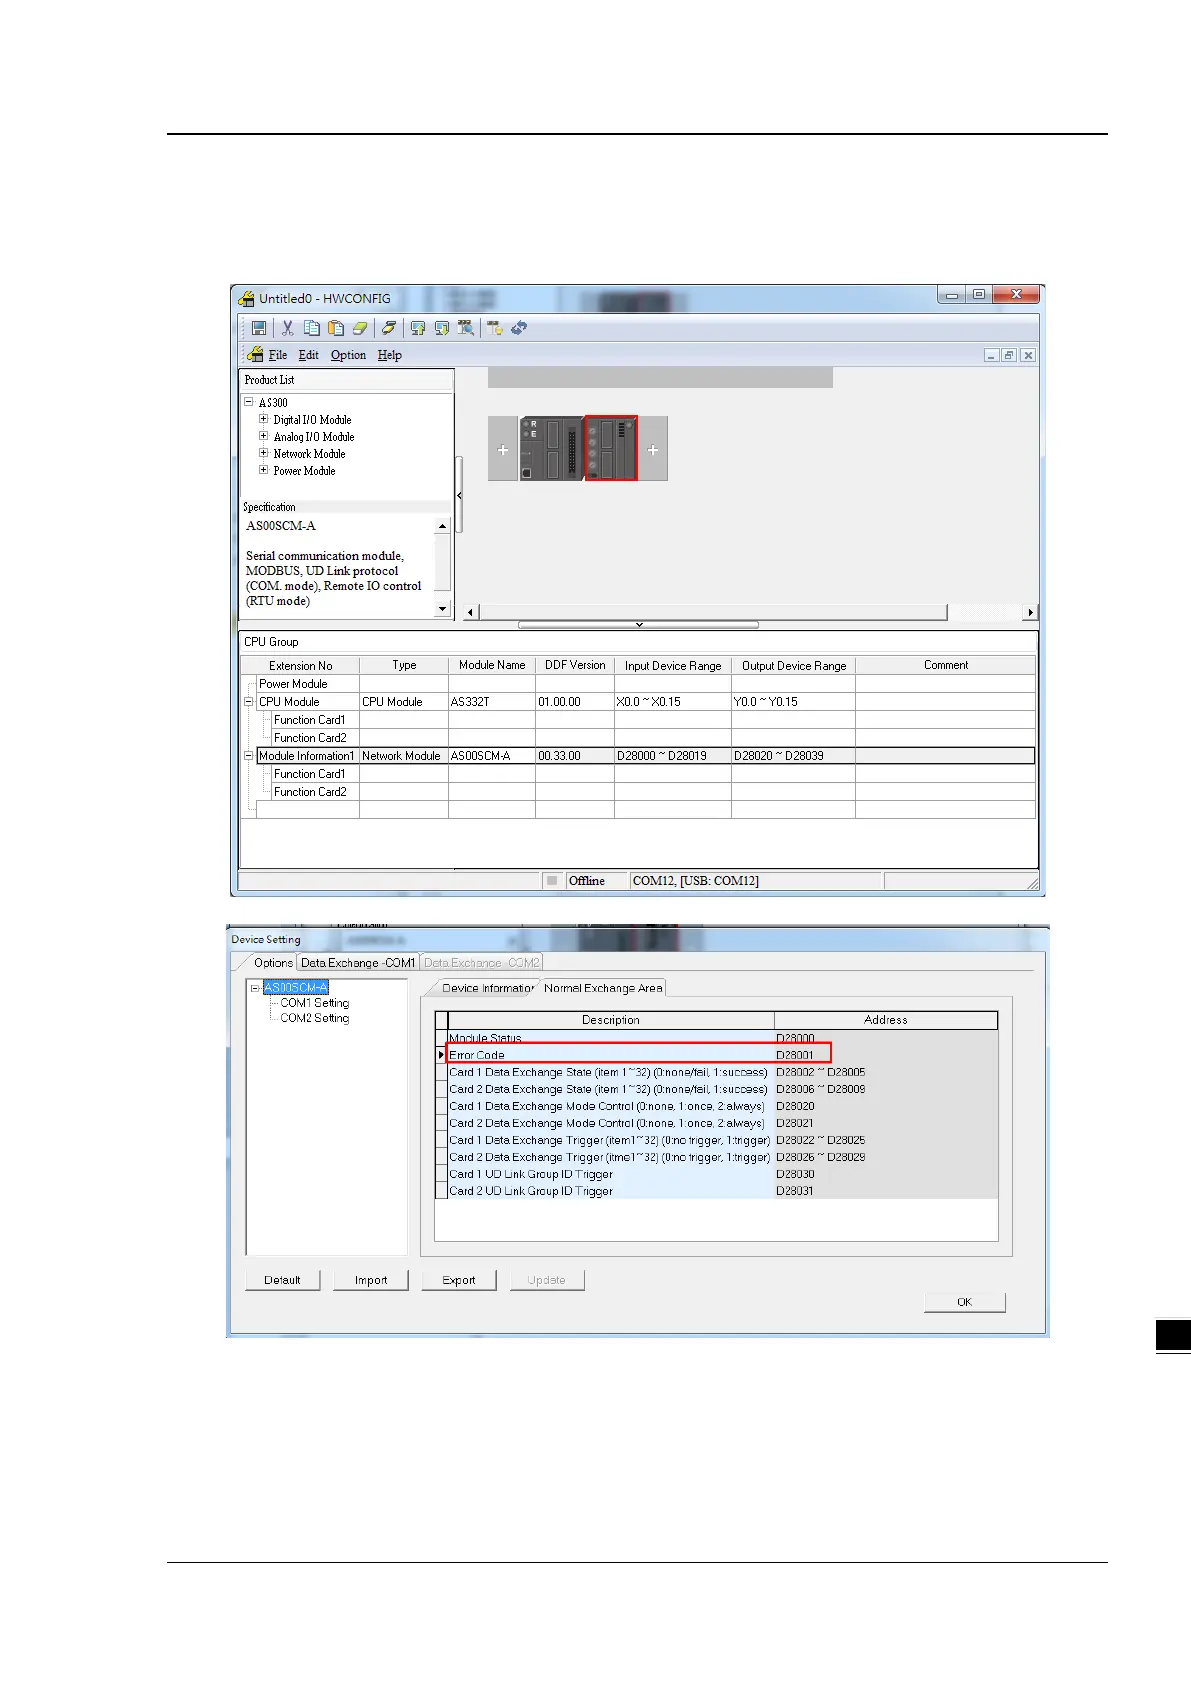The height and width of the screenshot is (1684, 1191).
Task: Click the Copy icon in toolbar
Action: click(x=311, y=328)
